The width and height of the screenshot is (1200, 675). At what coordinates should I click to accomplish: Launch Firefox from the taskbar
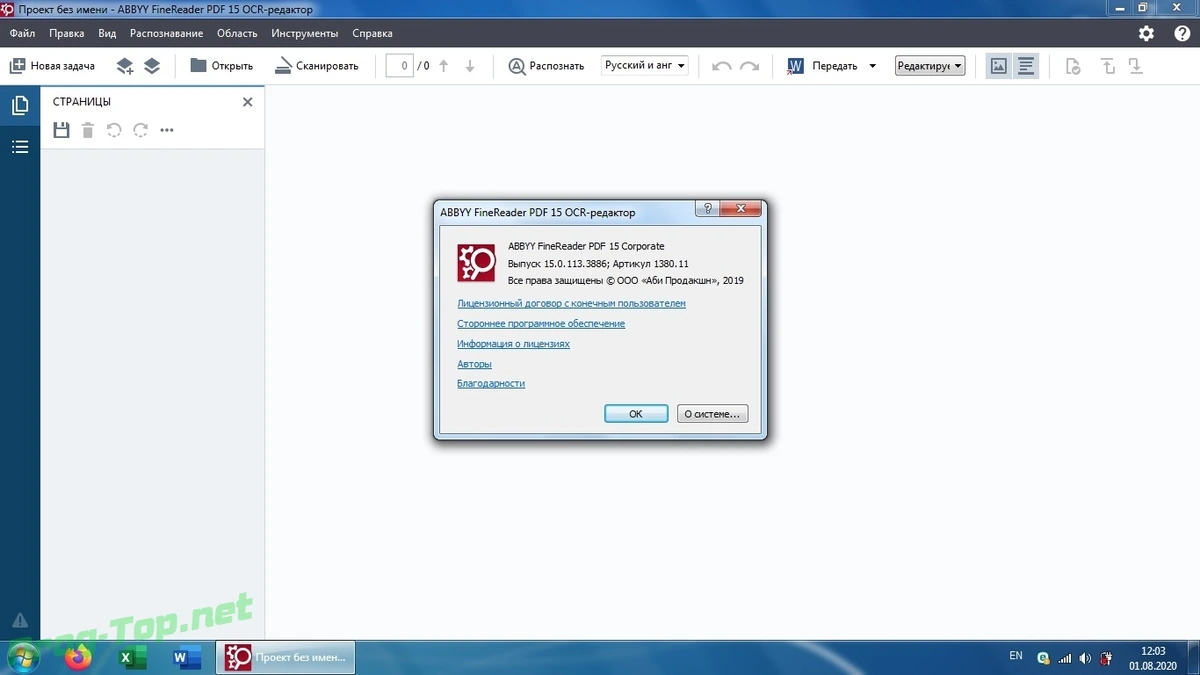pos(78,657)
